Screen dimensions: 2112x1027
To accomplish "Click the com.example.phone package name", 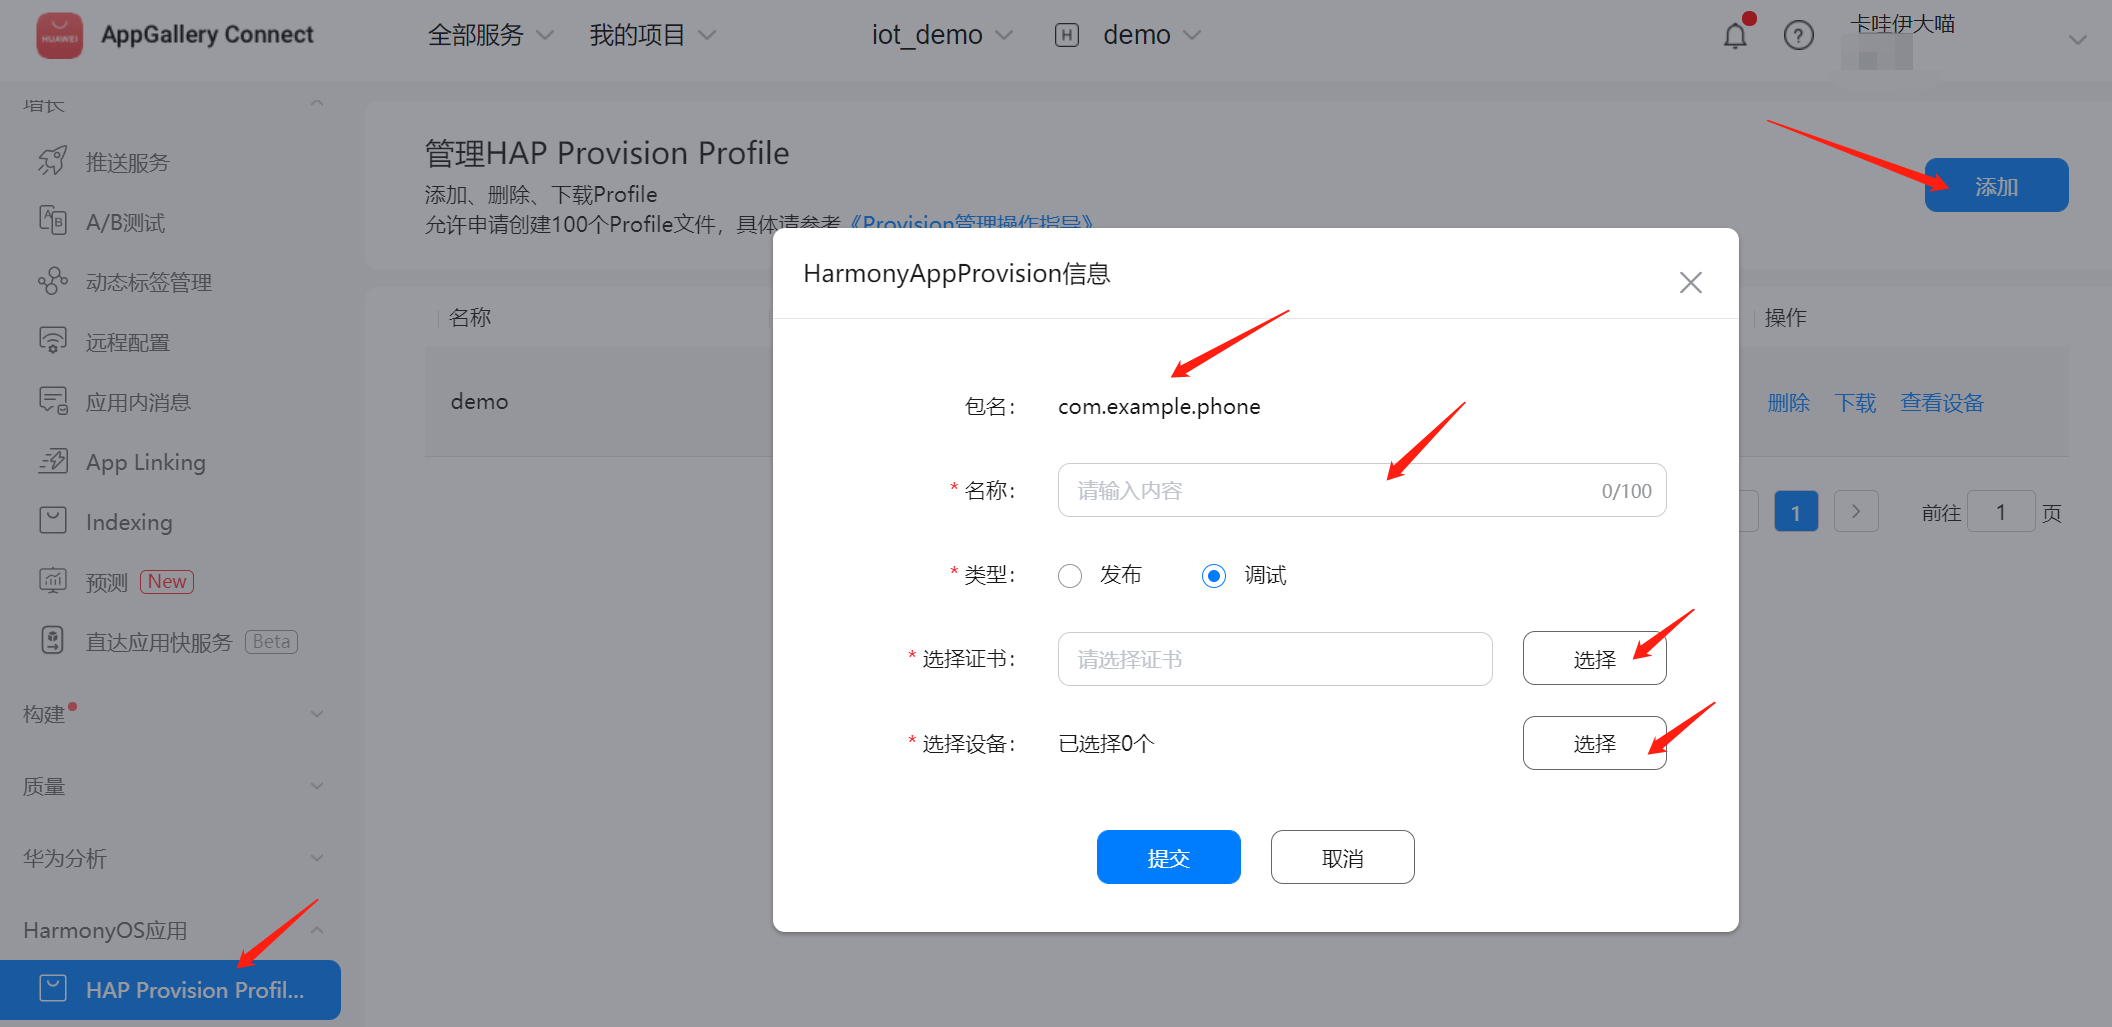I will [1159, 406].
